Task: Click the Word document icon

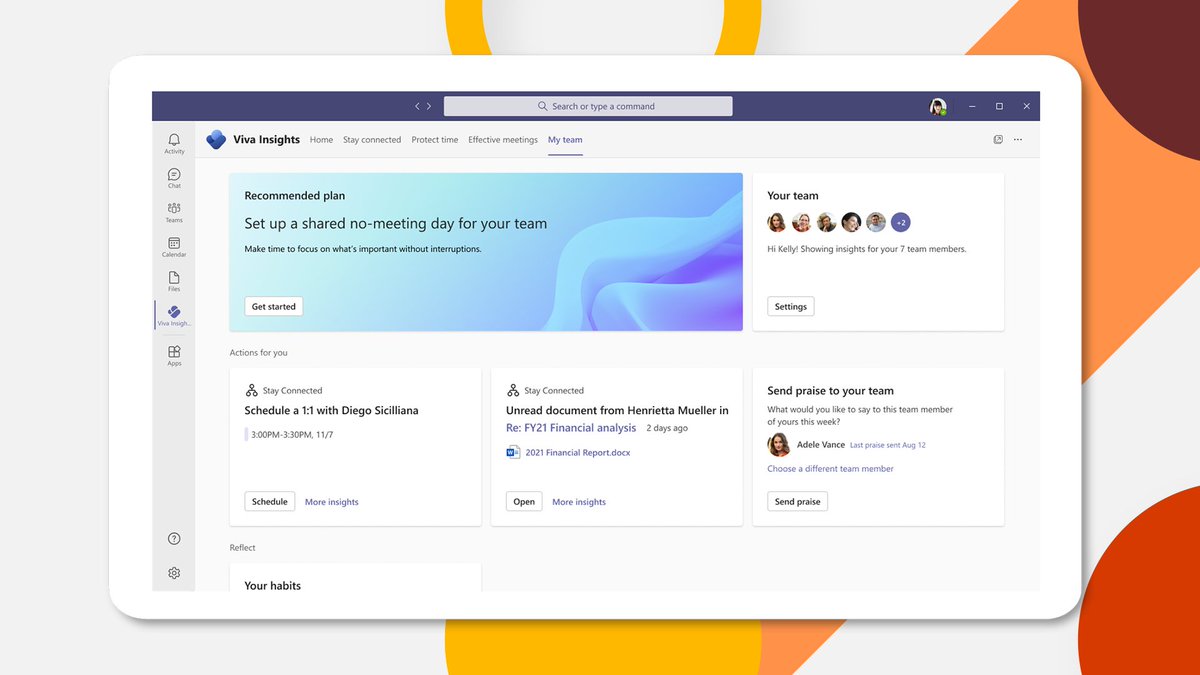Action: [513, 453]
